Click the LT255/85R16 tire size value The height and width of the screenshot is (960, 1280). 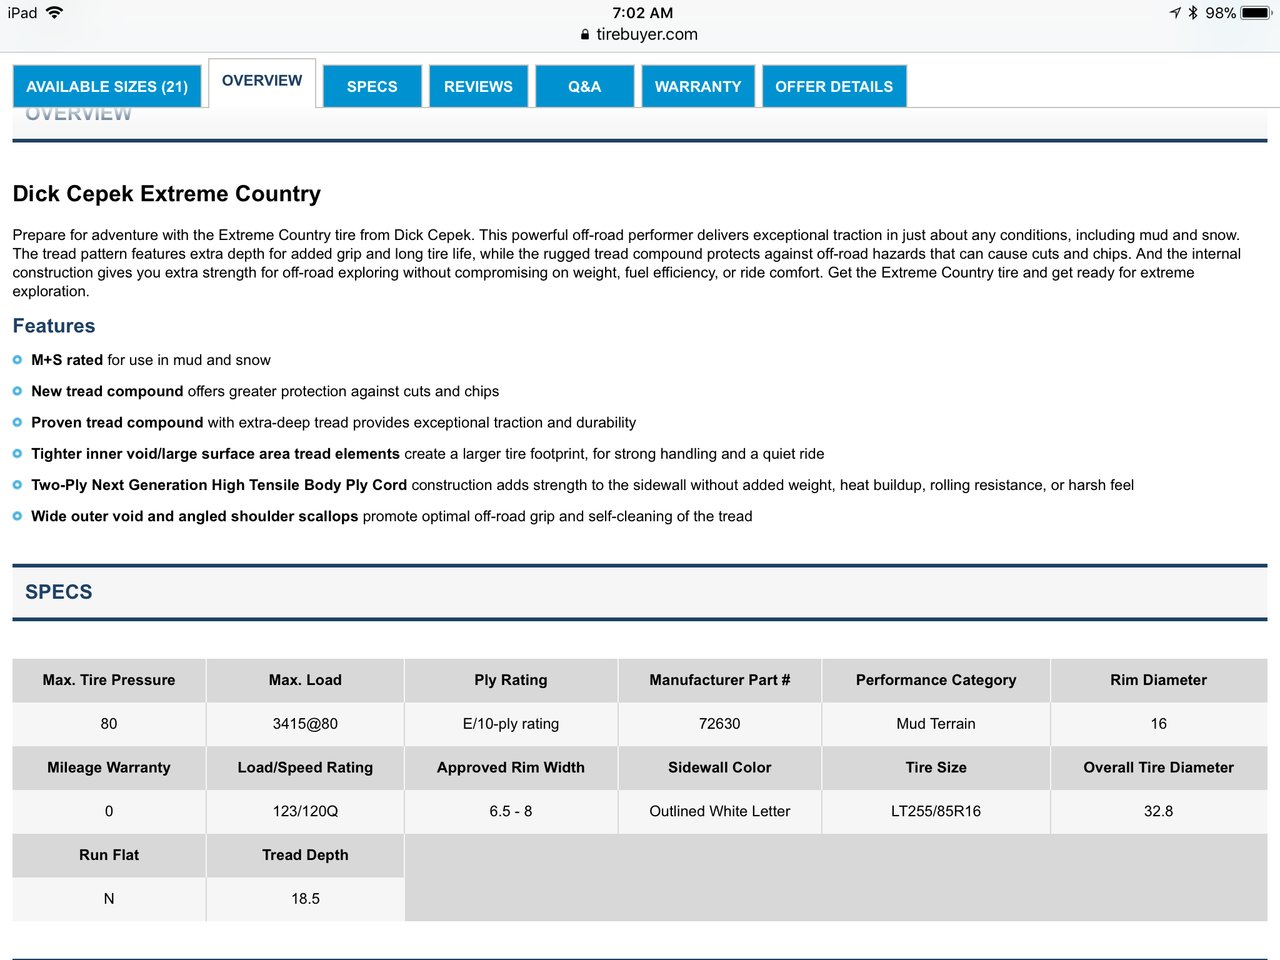pos(936,812)
